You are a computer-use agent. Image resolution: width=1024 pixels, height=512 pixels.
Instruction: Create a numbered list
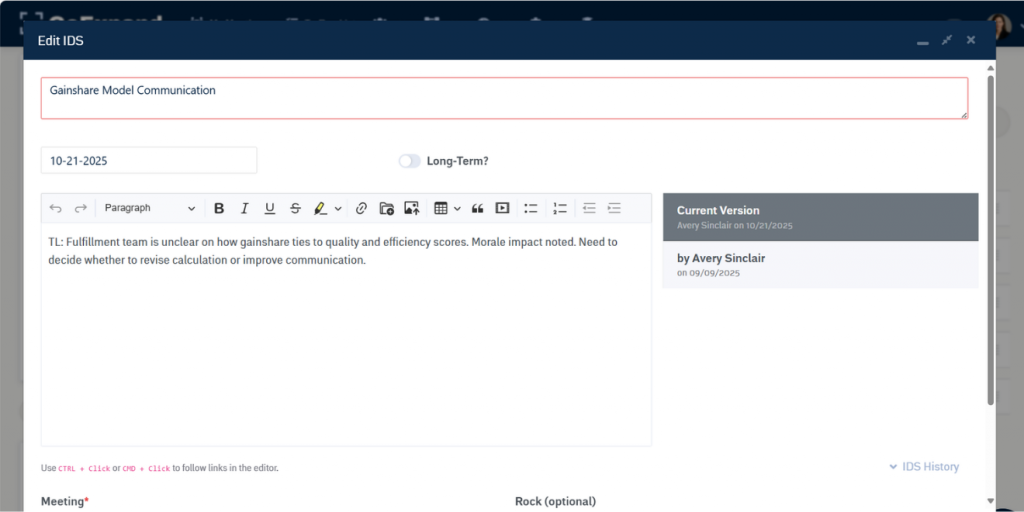click(x=560, y=208)
